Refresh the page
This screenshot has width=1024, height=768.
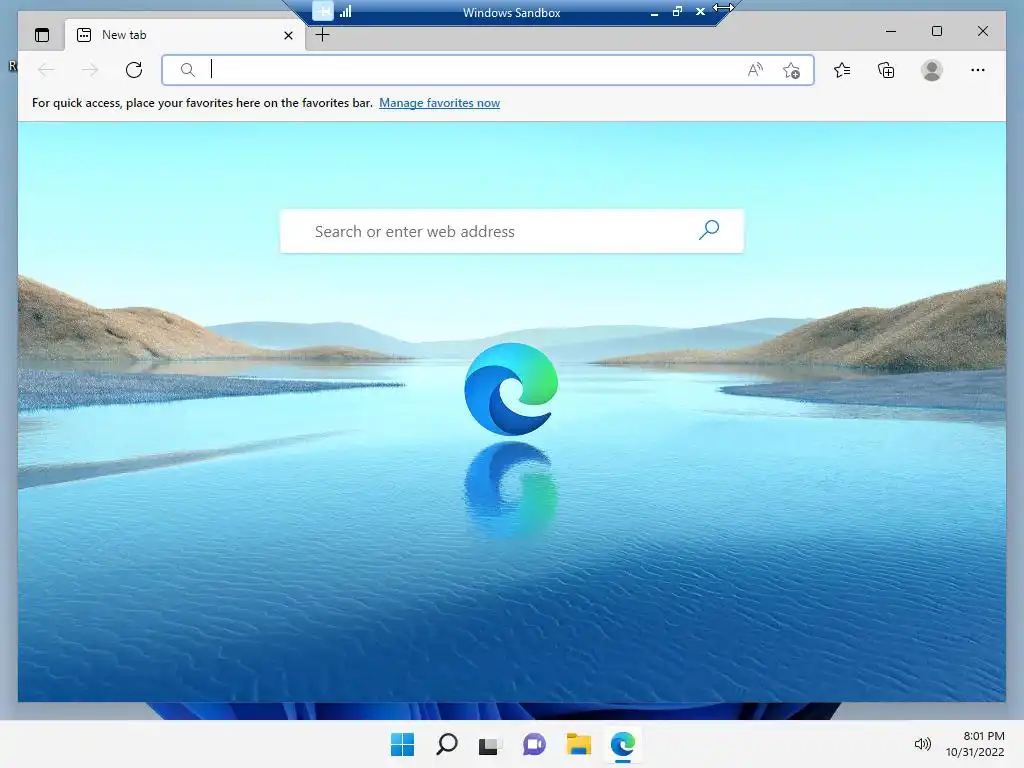pos(134,70)
